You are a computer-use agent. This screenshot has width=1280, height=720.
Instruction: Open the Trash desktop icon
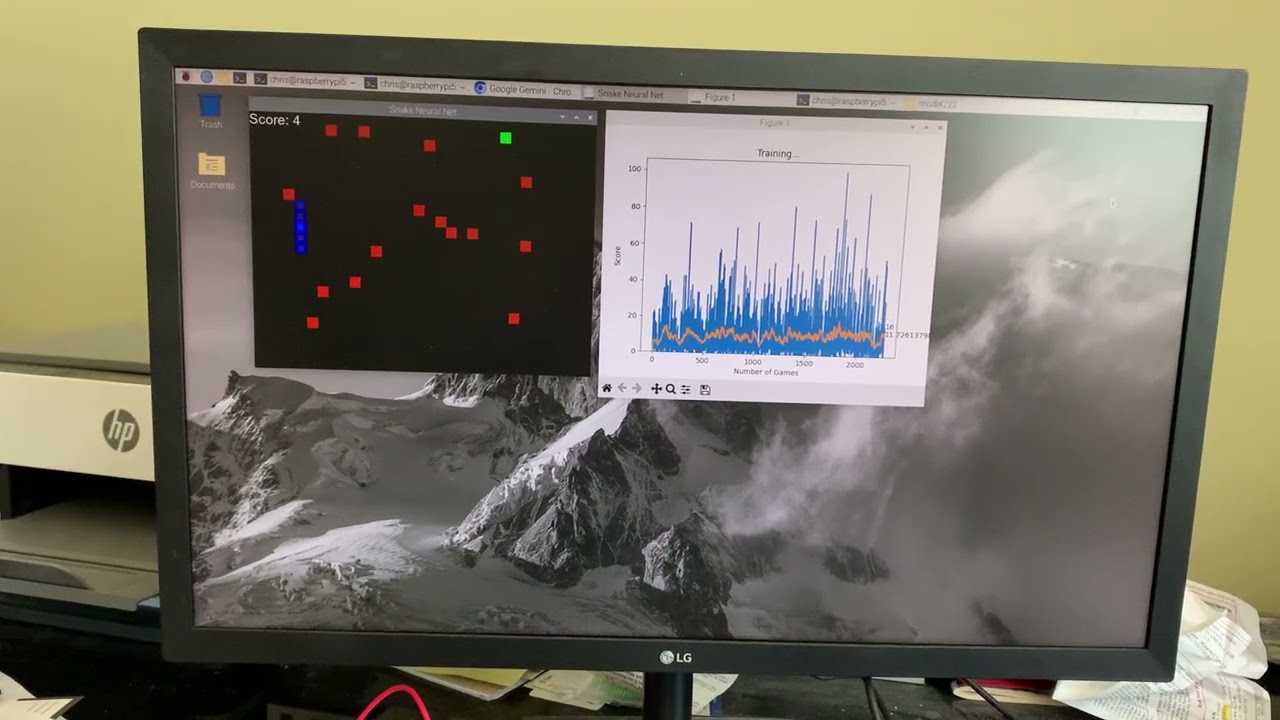point(210,110)
